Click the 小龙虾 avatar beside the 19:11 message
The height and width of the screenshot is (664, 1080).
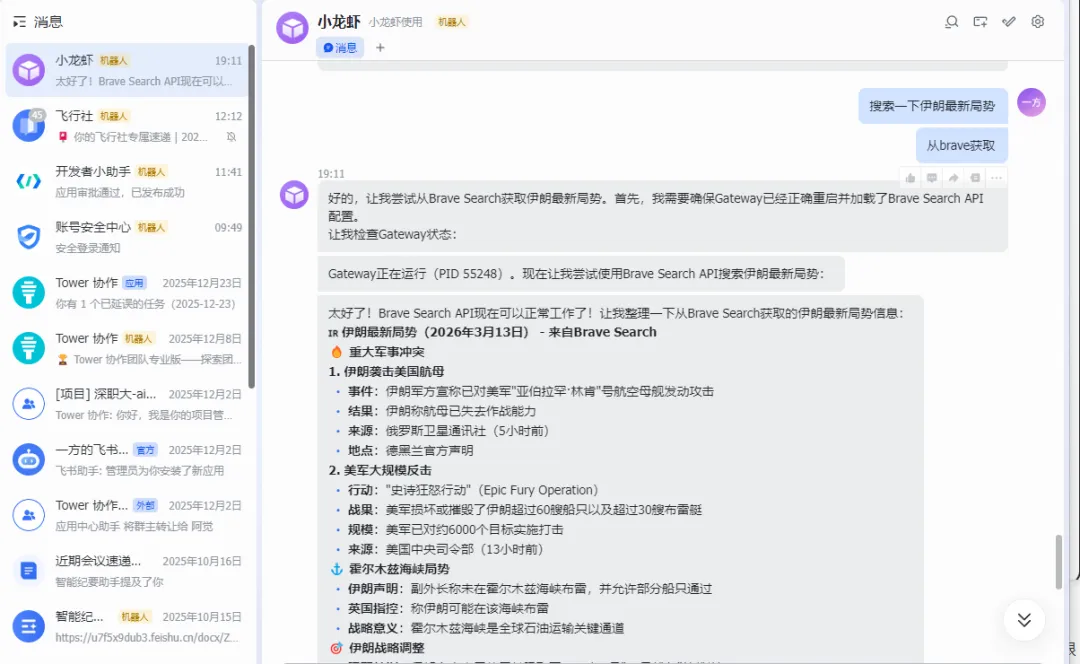point(294,195)
